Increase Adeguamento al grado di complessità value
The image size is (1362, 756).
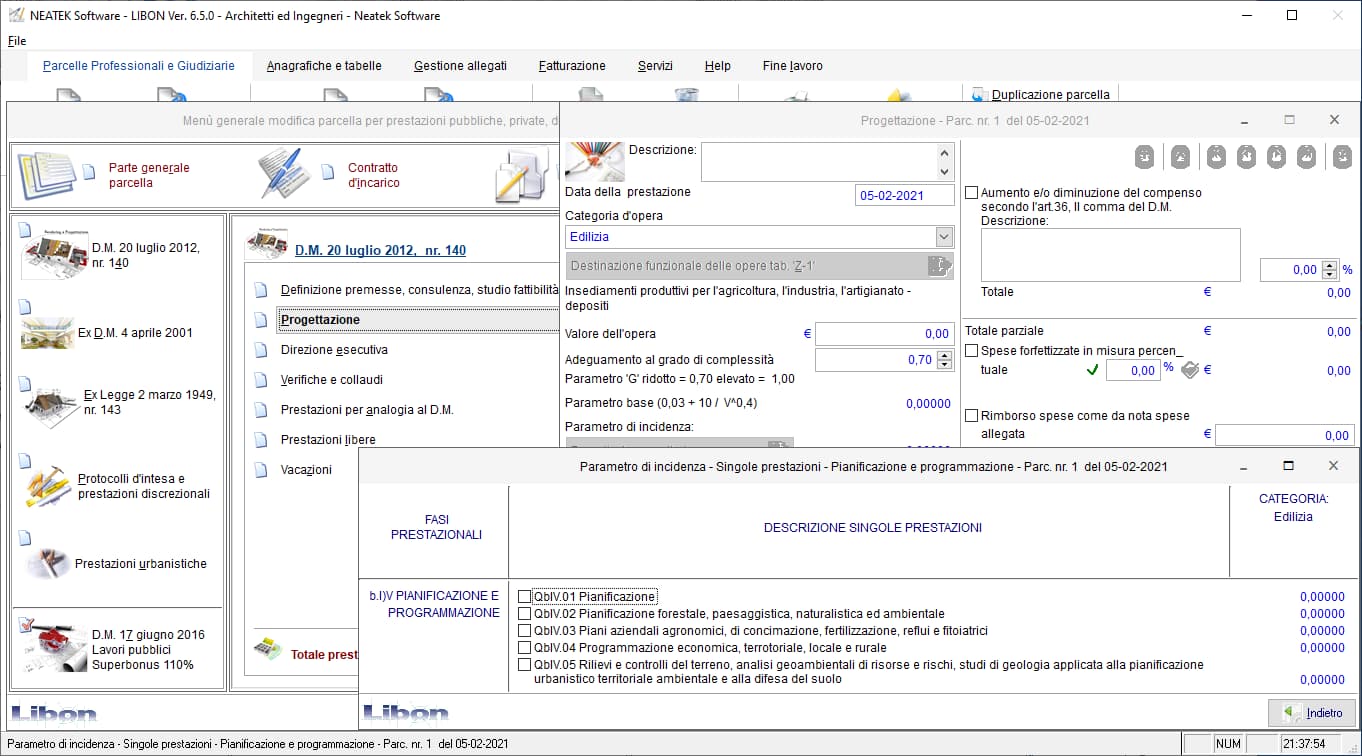tap(945, 355)
